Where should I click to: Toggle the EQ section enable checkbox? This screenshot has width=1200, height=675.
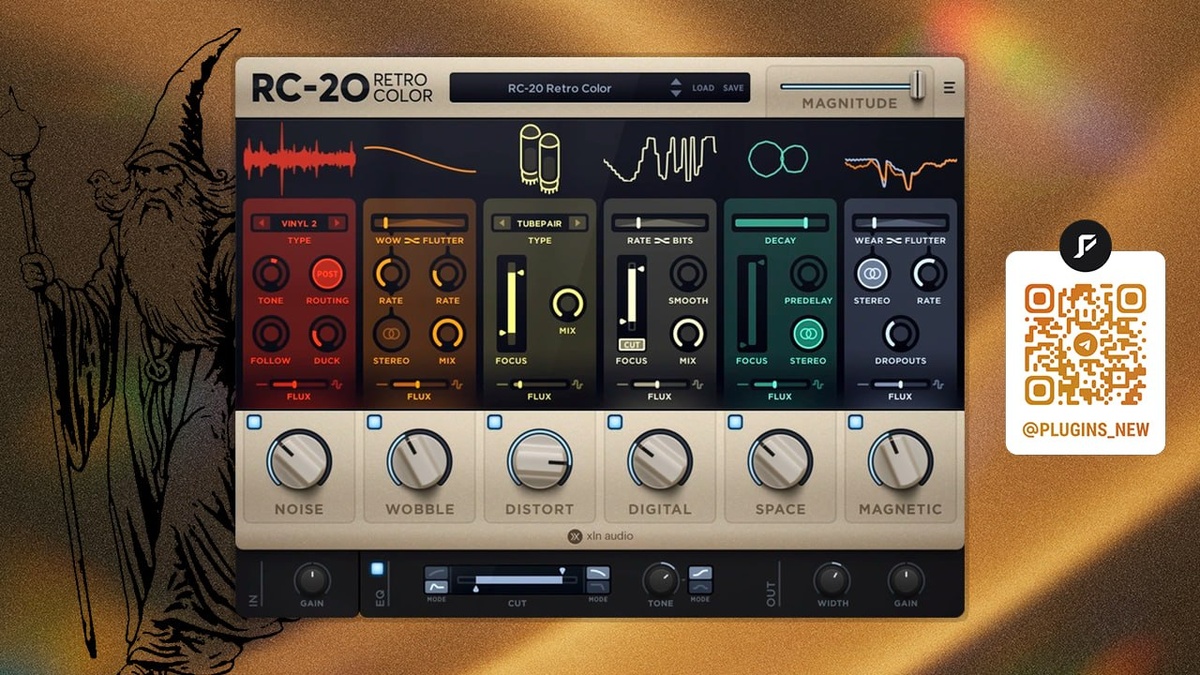click(377, 569)
